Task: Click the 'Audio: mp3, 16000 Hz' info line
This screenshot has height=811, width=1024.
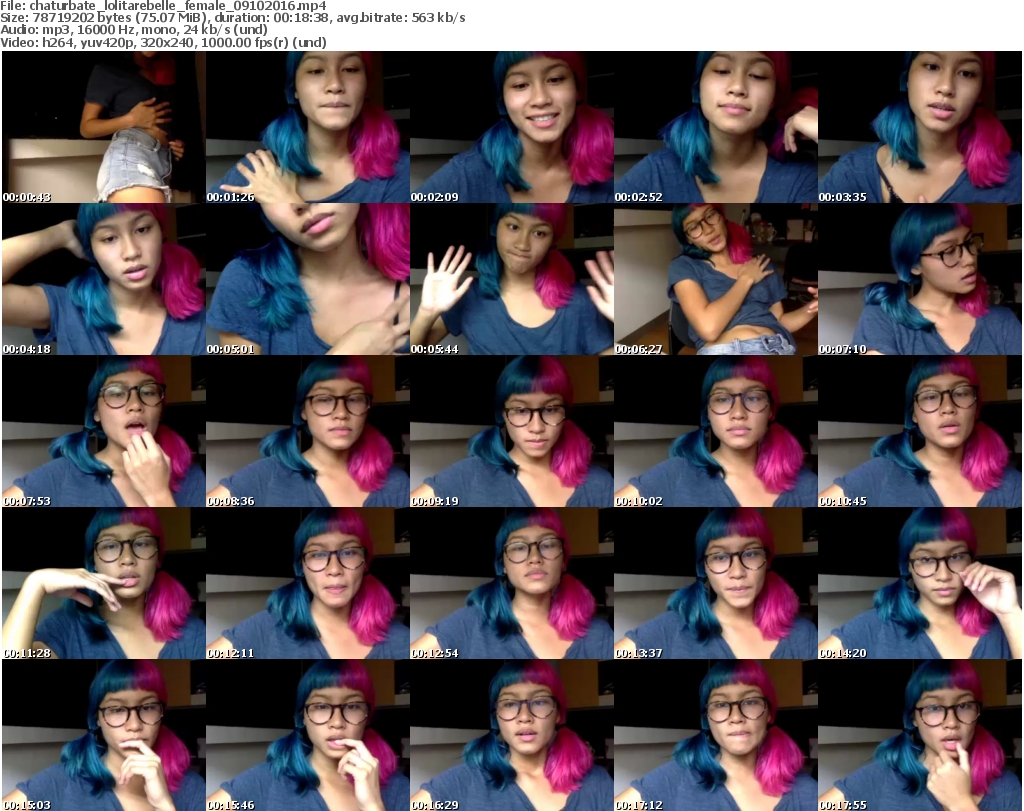Action: (134, 30)
